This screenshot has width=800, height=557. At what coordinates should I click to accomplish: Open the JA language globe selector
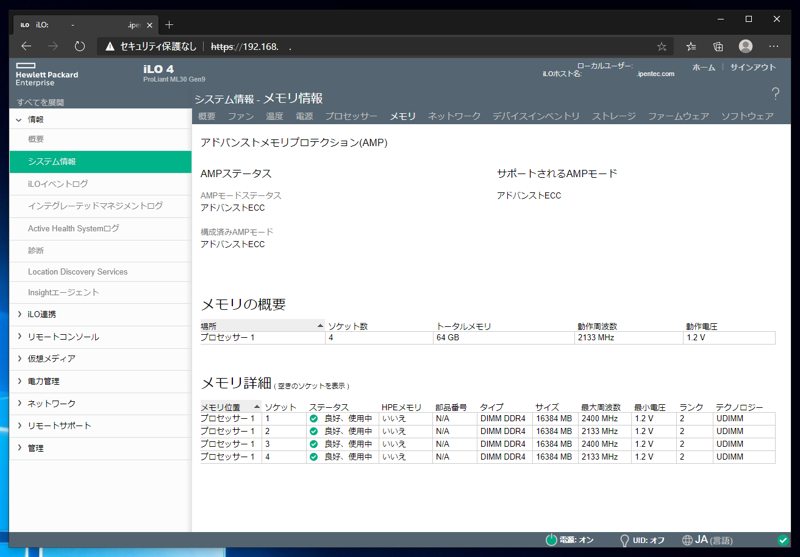tap(687, 540)
